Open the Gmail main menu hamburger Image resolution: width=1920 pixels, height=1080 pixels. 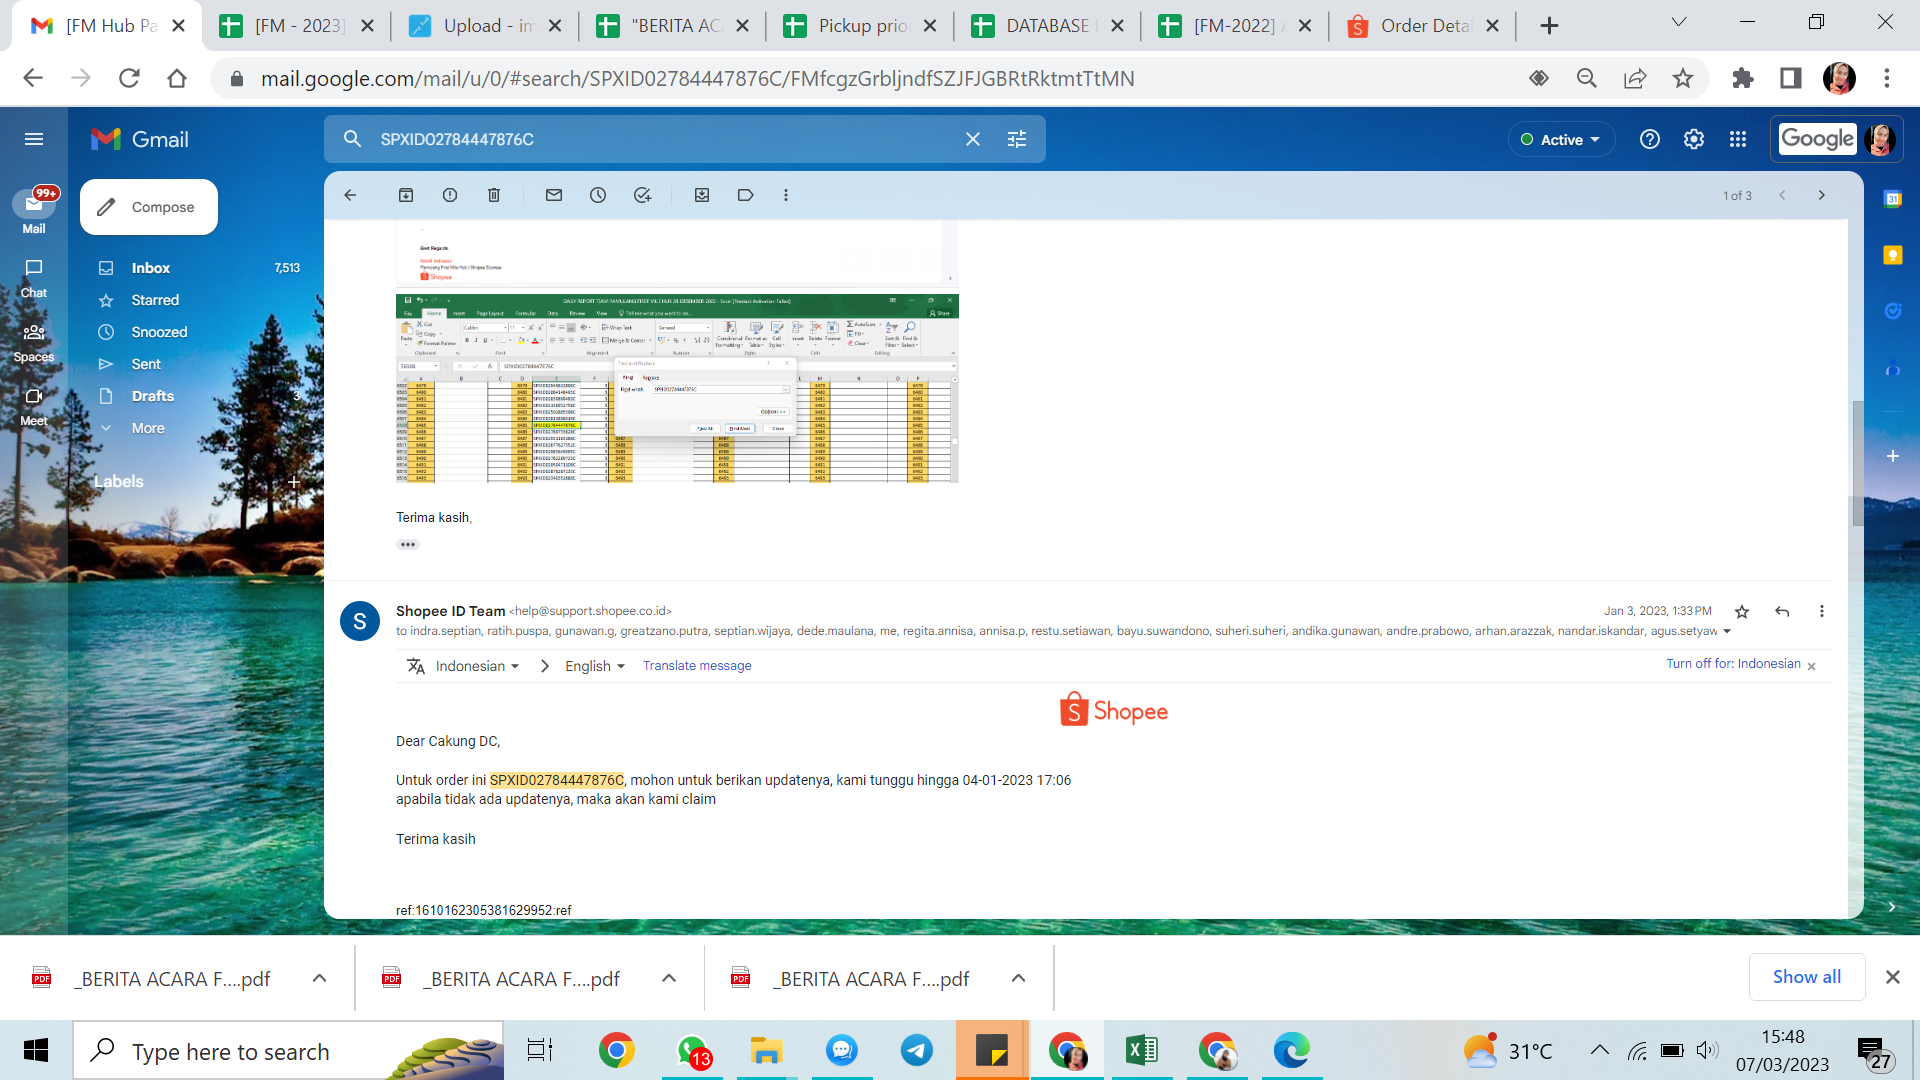coord(34,139)
